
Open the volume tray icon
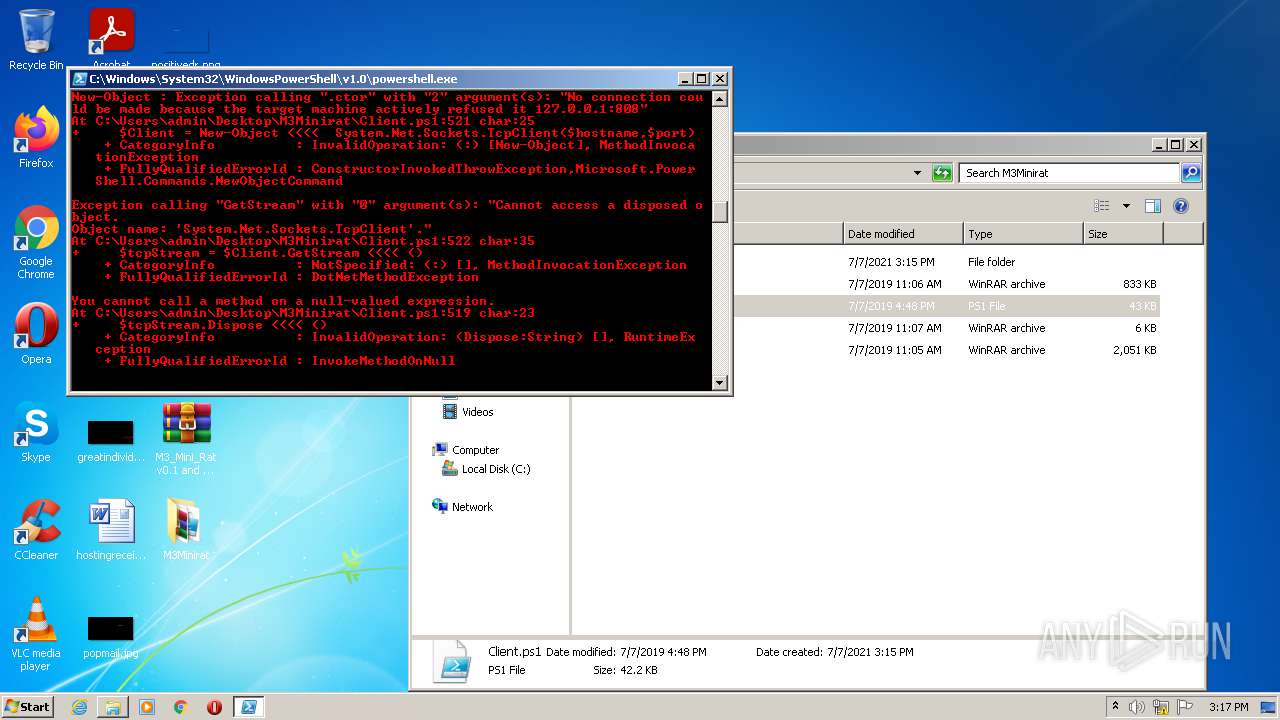pos(1137,707)
